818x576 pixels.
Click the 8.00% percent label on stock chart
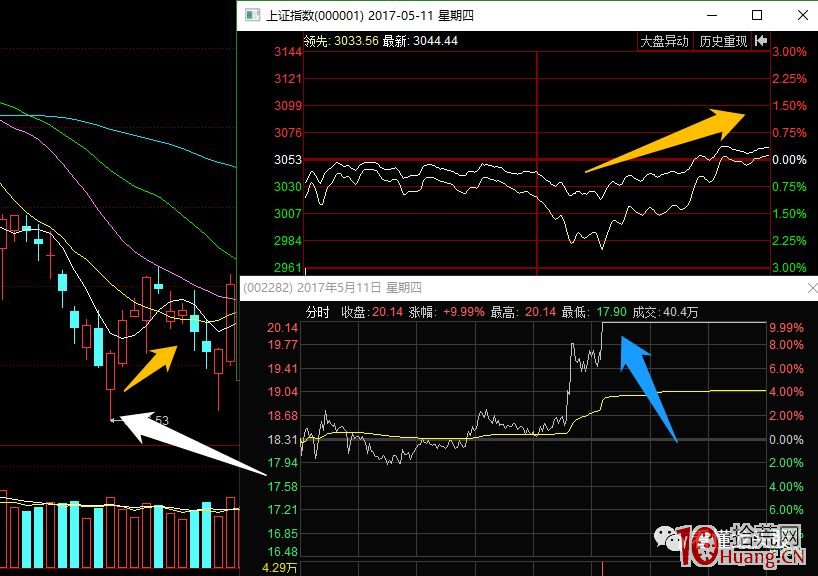pos(787,345)
